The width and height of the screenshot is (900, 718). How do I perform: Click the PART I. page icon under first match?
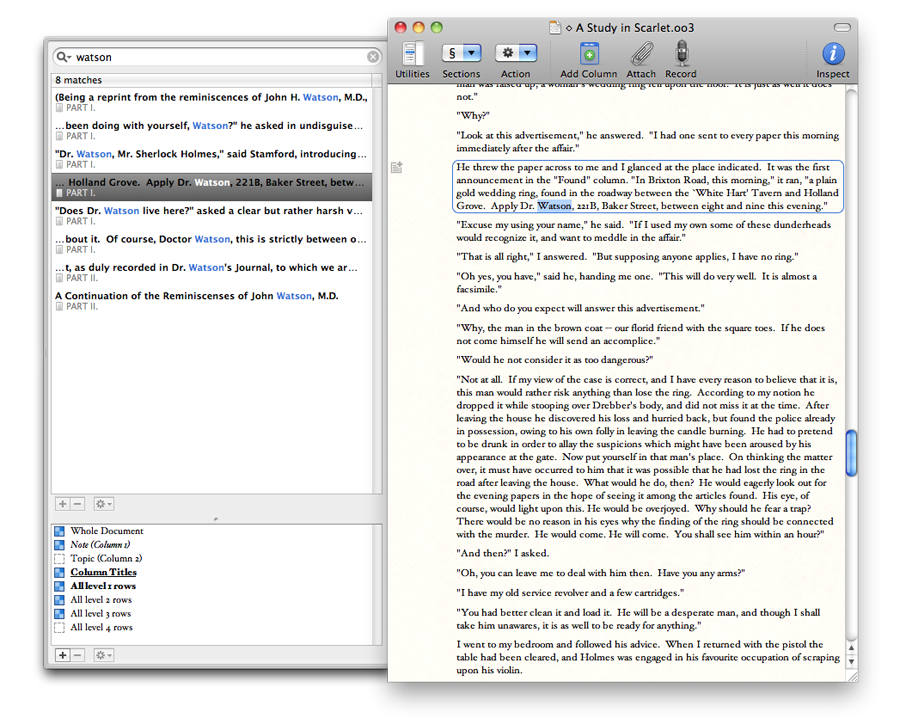pos(59,108)
